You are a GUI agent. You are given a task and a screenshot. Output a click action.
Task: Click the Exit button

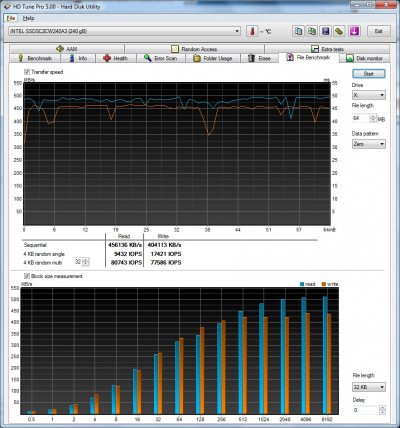pyautogui.click(x=378, y=31)
